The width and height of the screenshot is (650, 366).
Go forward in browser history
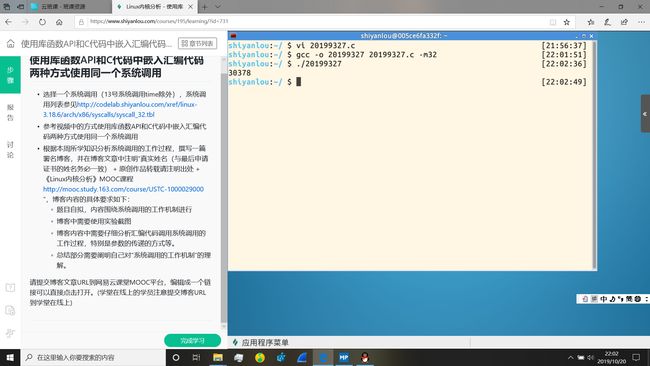pos(25,22)
